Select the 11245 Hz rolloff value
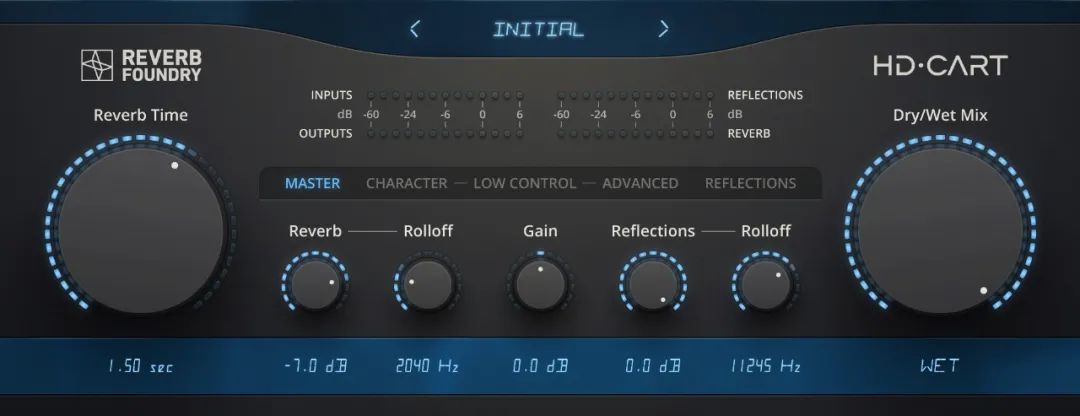 coord(766,366)
